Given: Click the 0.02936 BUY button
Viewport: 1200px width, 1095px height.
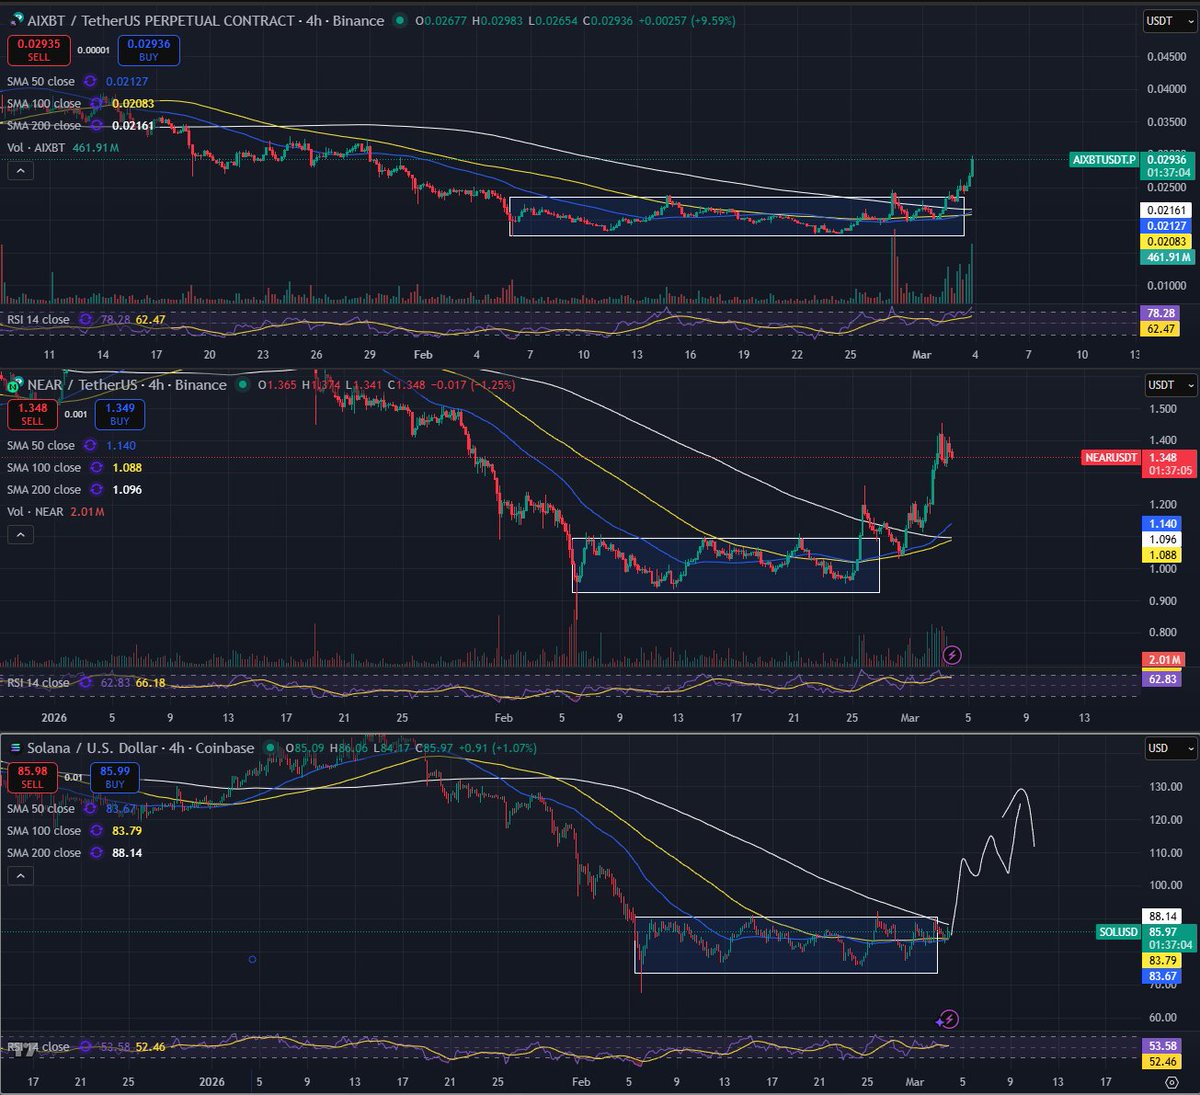Looking at the screenshot, I should [x=148, y=50].
